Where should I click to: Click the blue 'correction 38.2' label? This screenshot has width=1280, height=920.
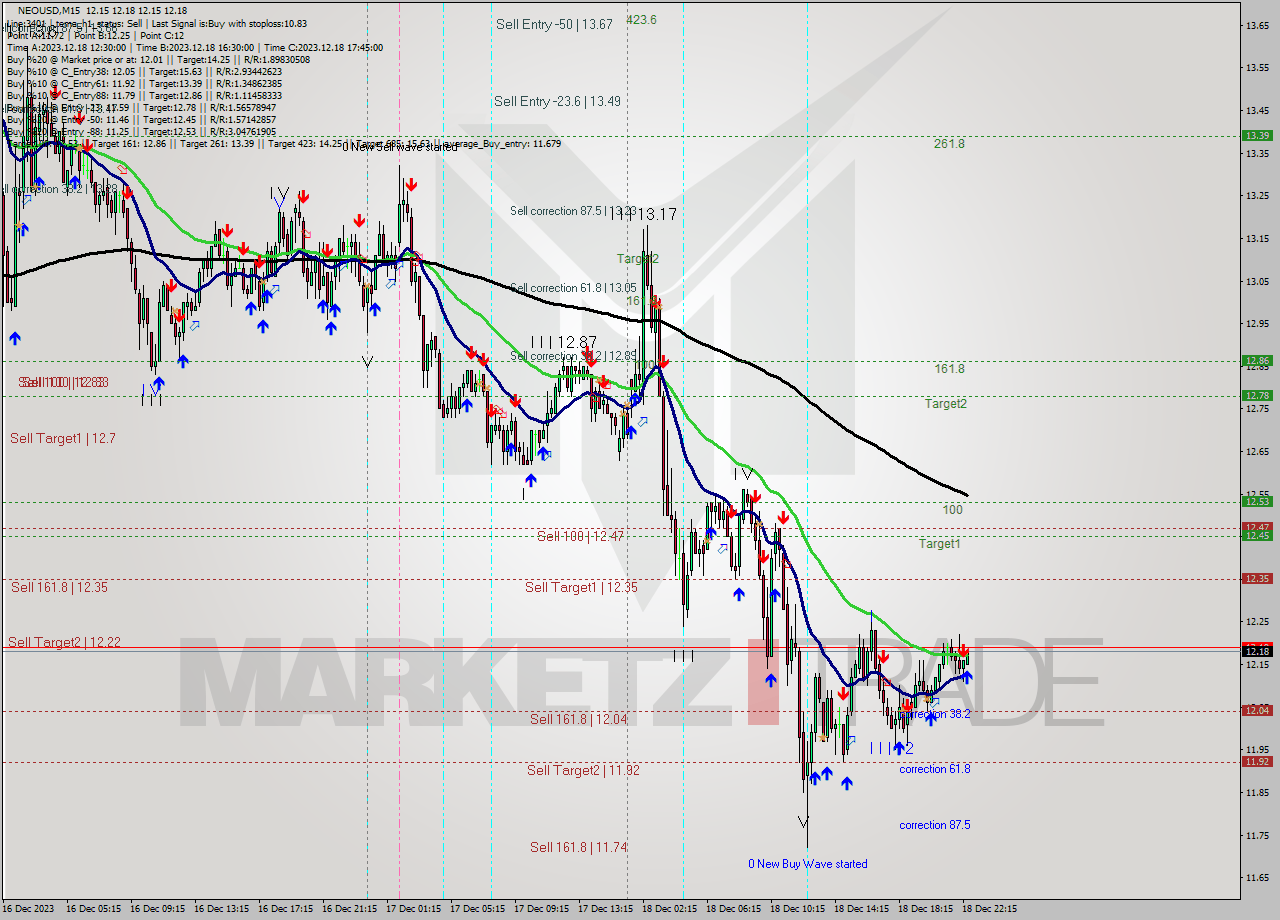[937, 714]
